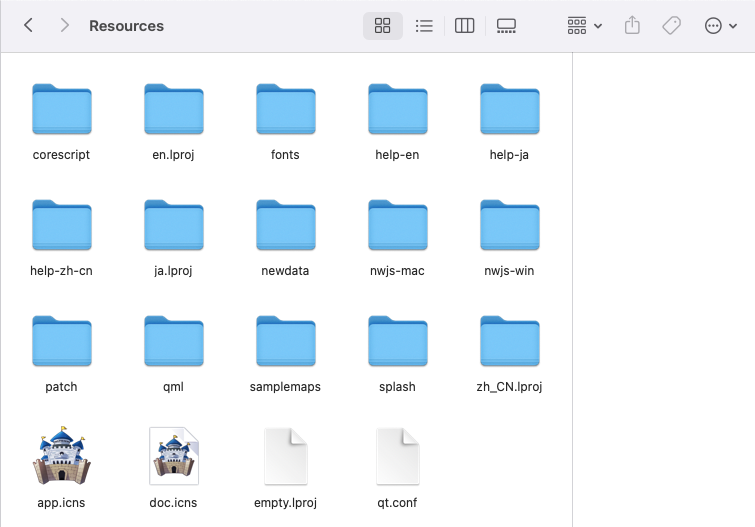This screenshot has width=755, height=527.
Task: Click the 'patch' name label
Action: tap(61, 387)
